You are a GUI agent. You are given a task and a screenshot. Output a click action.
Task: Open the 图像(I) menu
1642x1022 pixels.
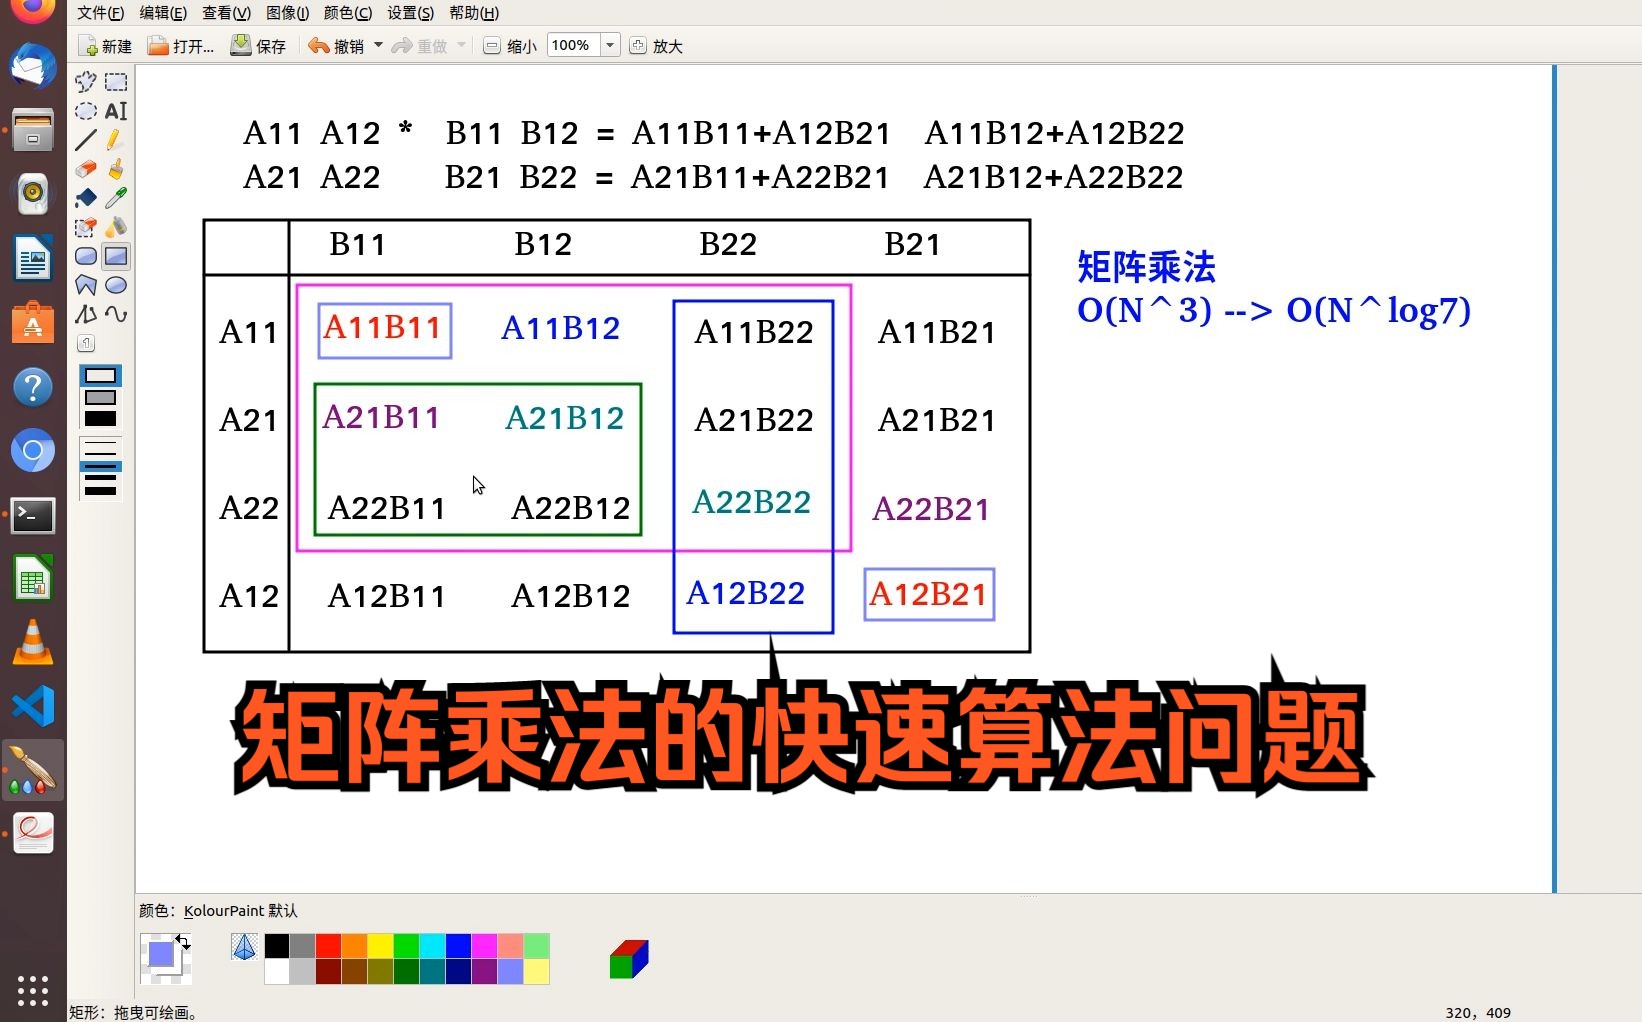coord(287,13)
